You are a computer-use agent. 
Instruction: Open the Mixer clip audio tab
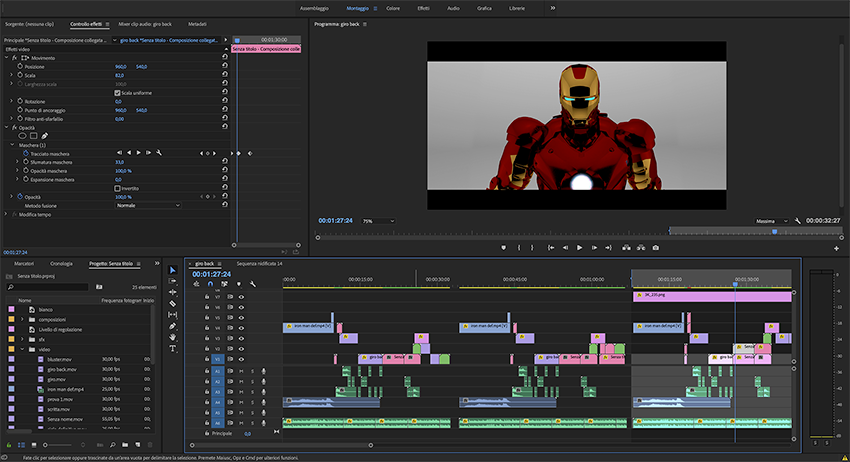tap(145, 24)
